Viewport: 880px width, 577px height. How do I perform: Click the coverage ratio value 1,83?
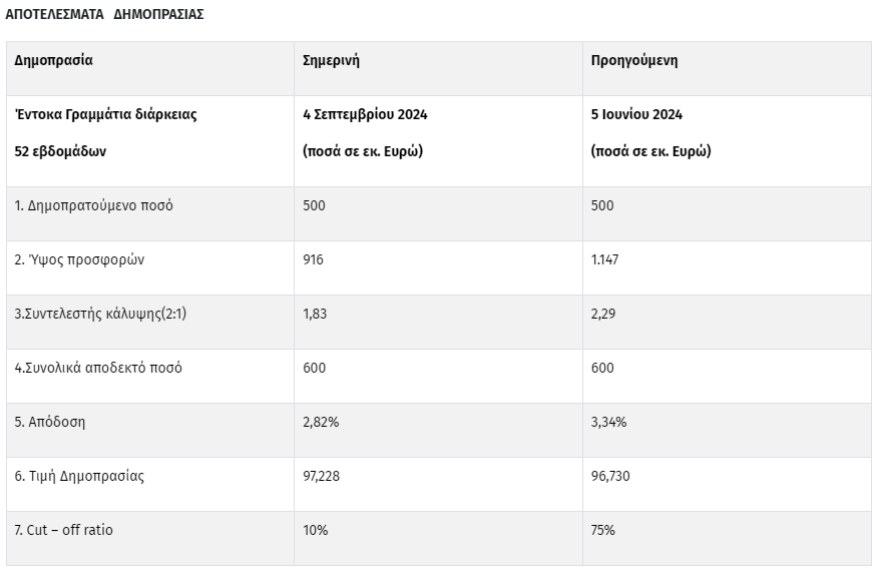(314, 313)
